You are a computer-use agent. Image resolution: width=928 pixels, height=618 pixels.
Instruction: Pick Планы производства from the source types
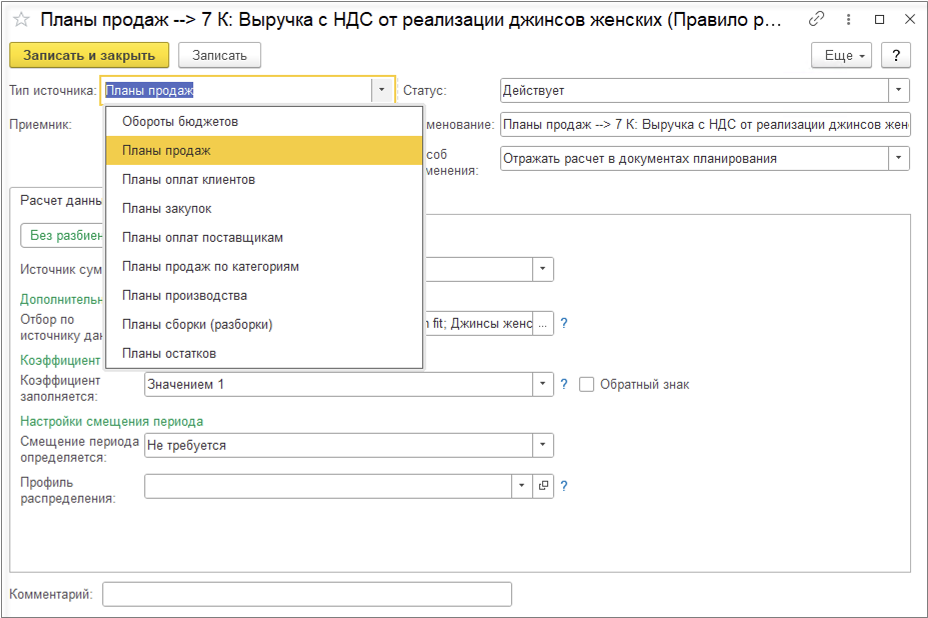point(184,295)
